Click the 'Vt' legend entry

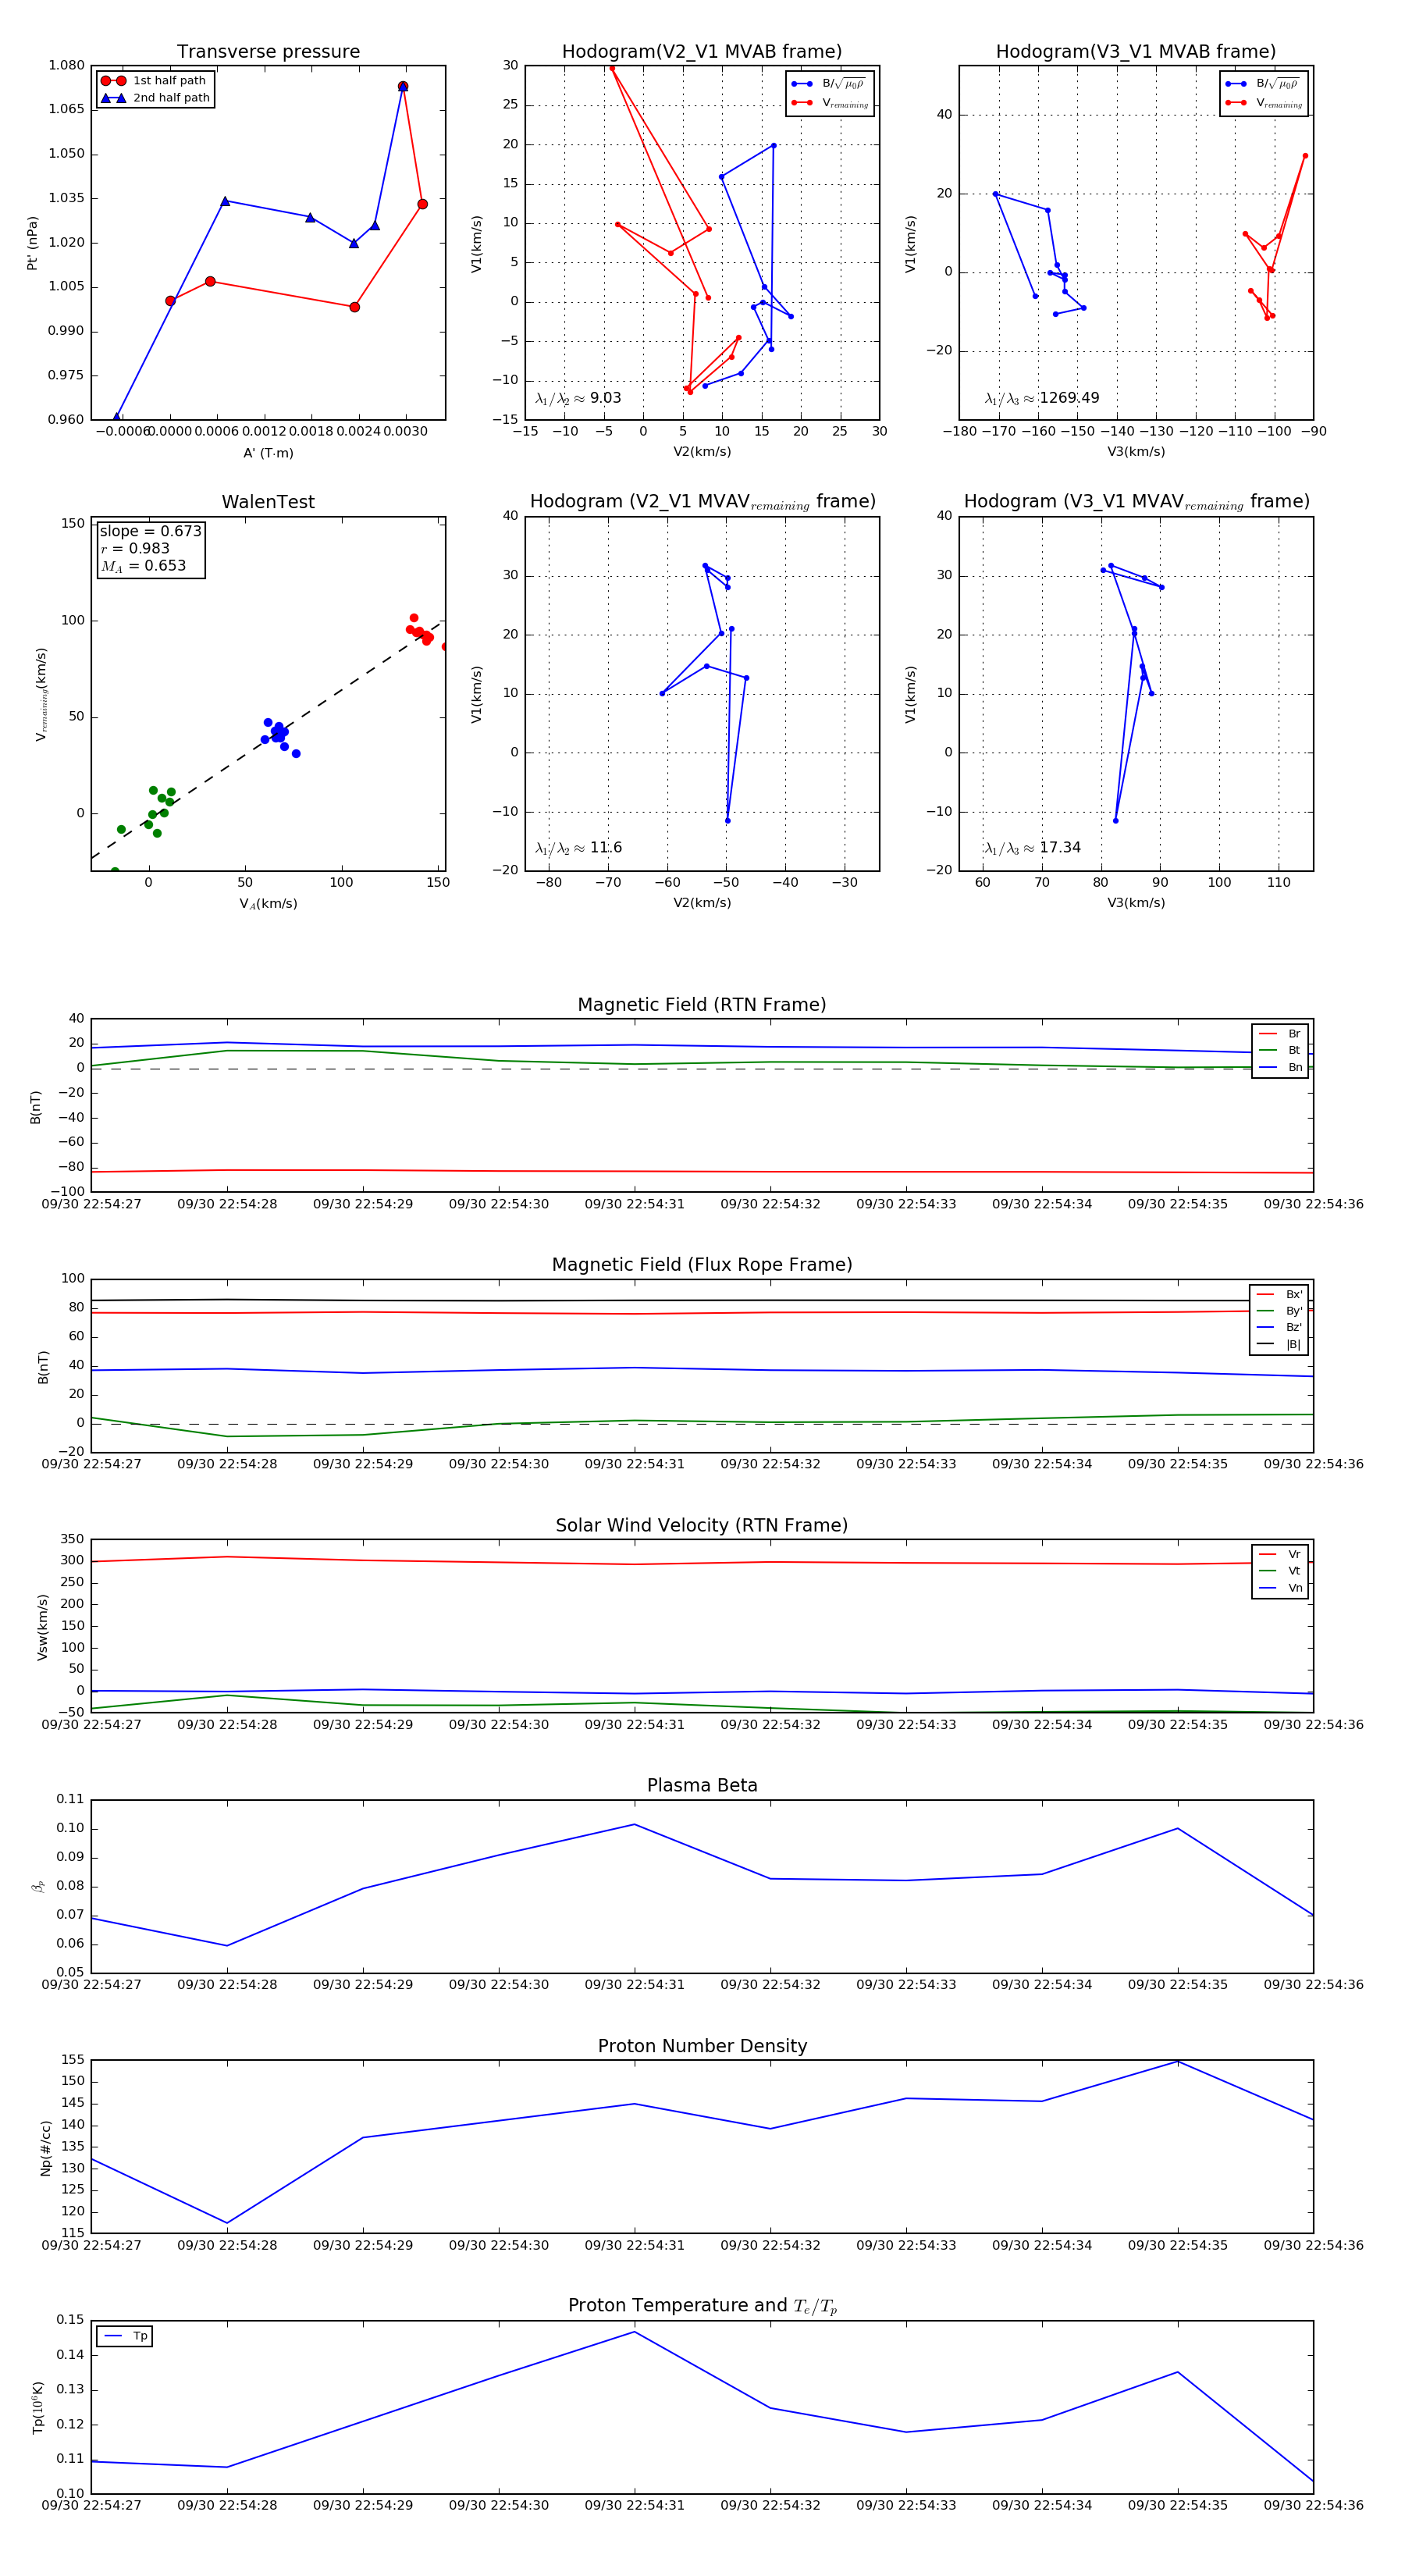coord(1280,1571)
